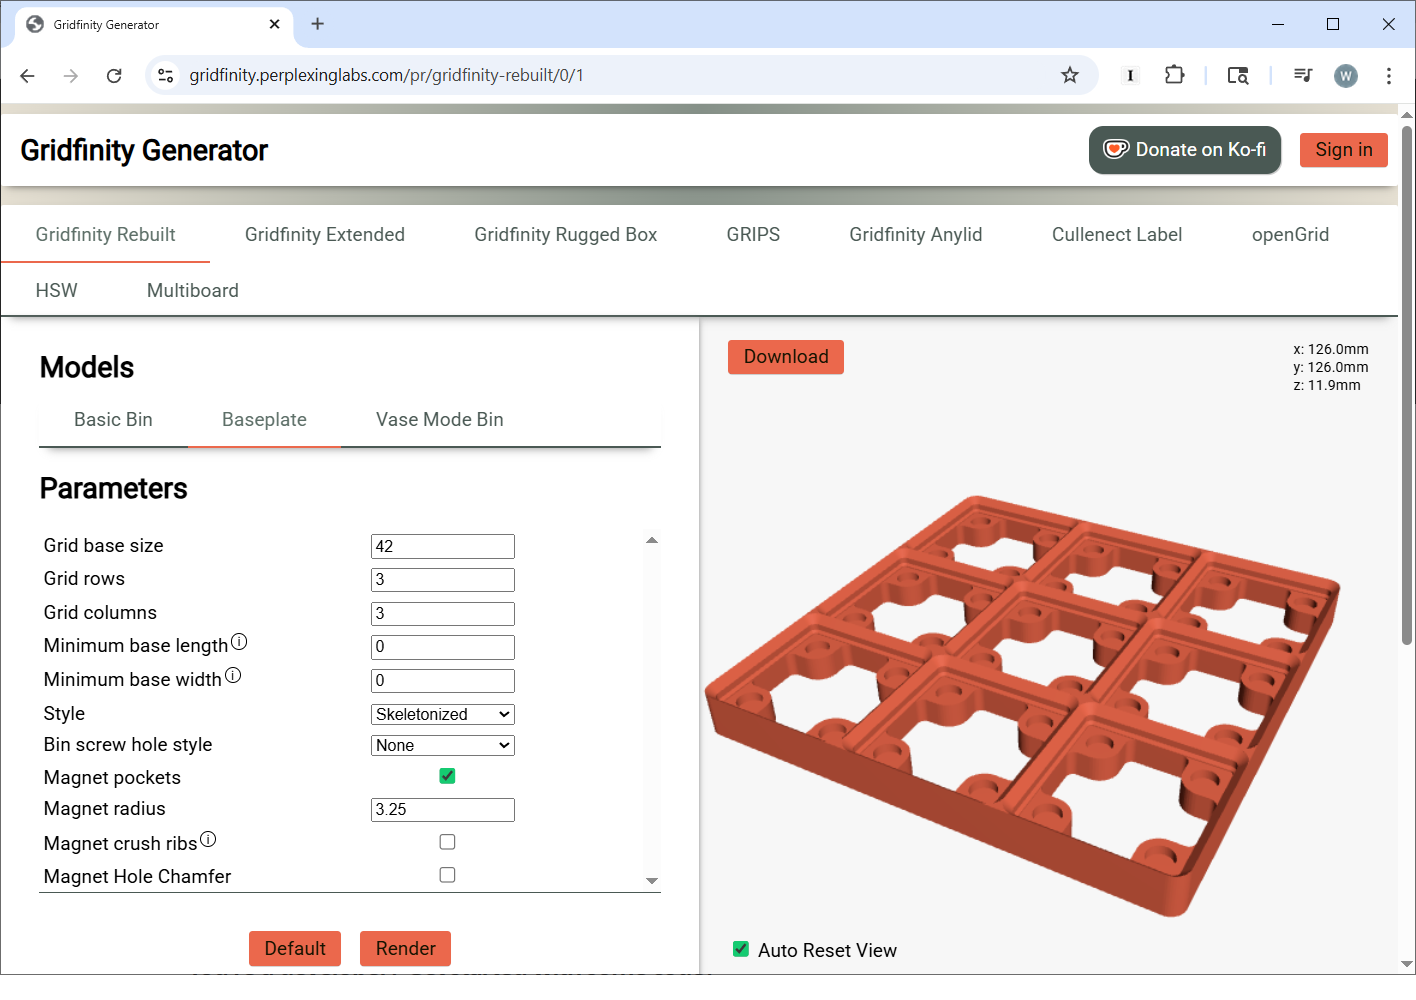The height and width of the screenshot is (1000, 1416).
Task: Click the page vertical scrollbar thumb
Action: click(1407, 385)
